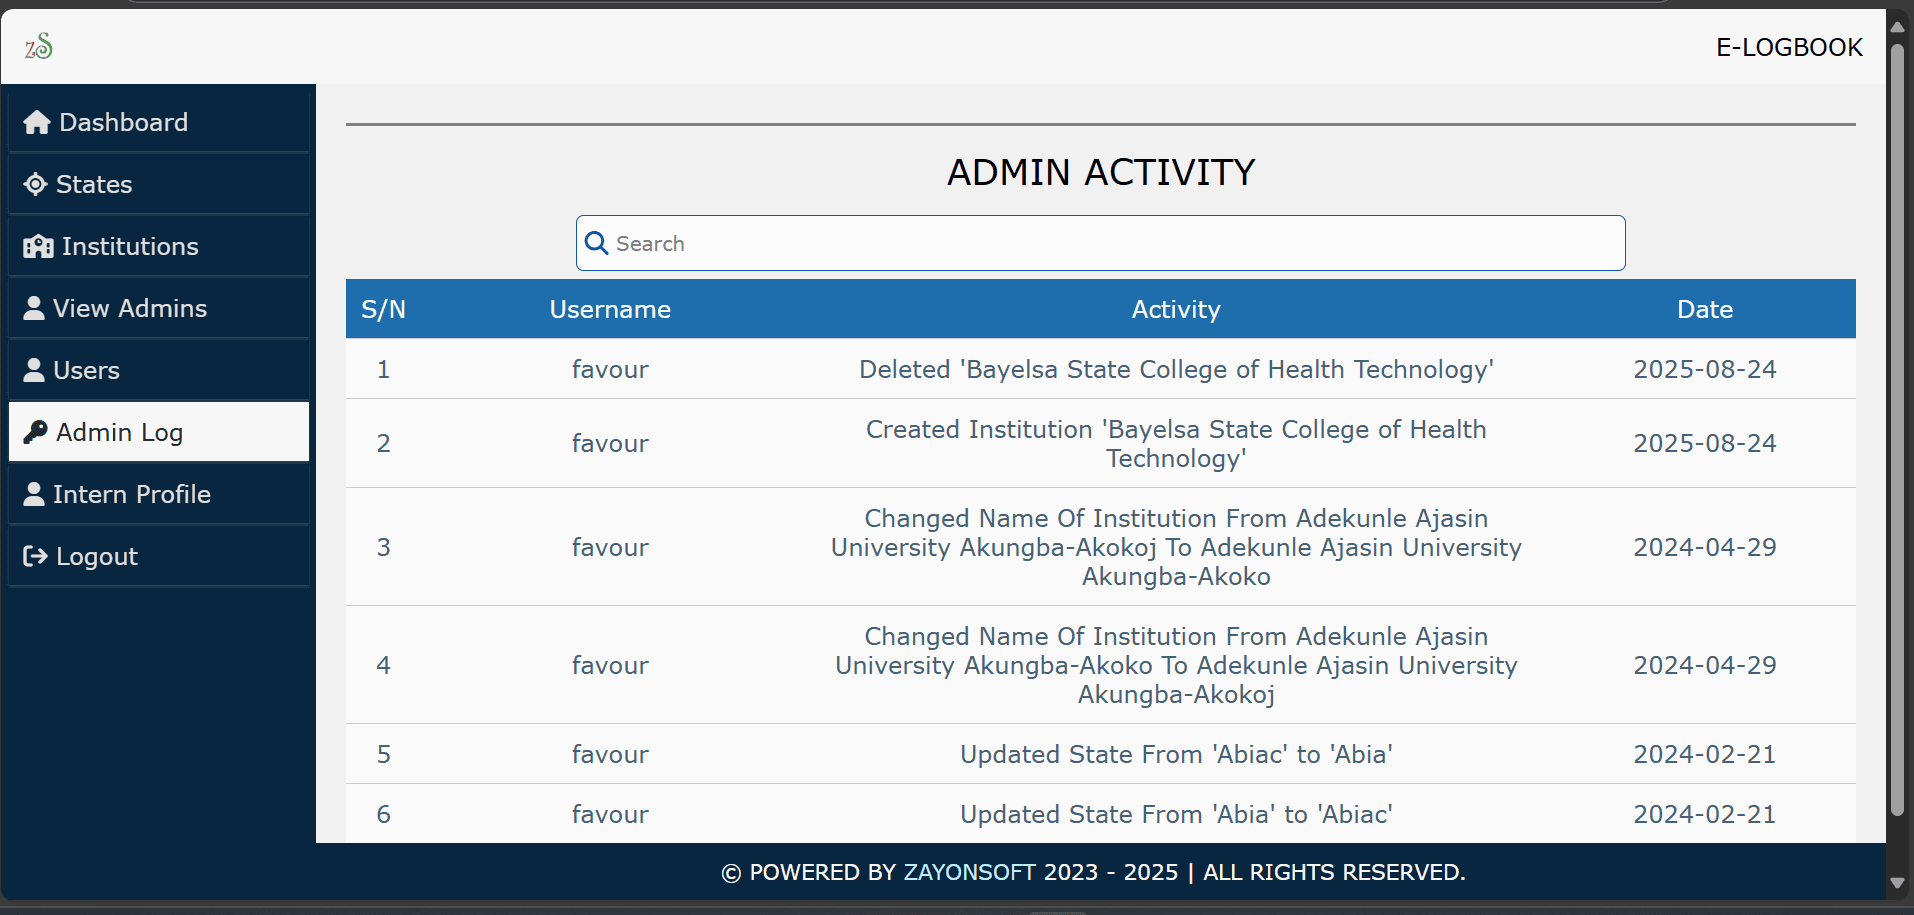Follow the ZAYONSOFT footer link

tap(969, 872)
